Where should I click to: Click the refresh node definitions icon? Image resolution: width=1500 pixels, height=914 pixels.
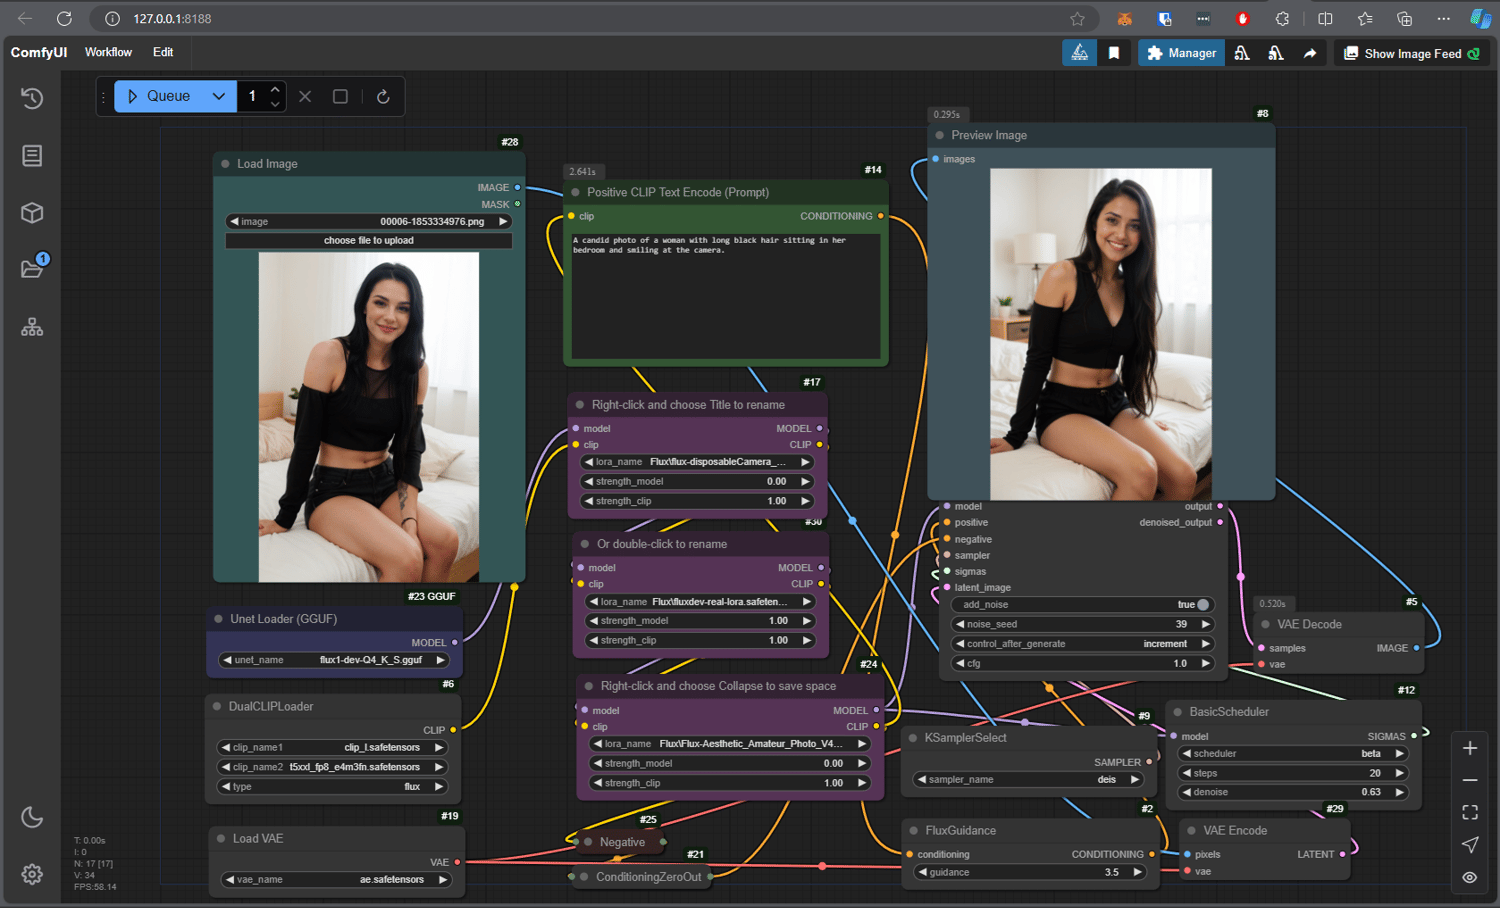tap(383, 96)
